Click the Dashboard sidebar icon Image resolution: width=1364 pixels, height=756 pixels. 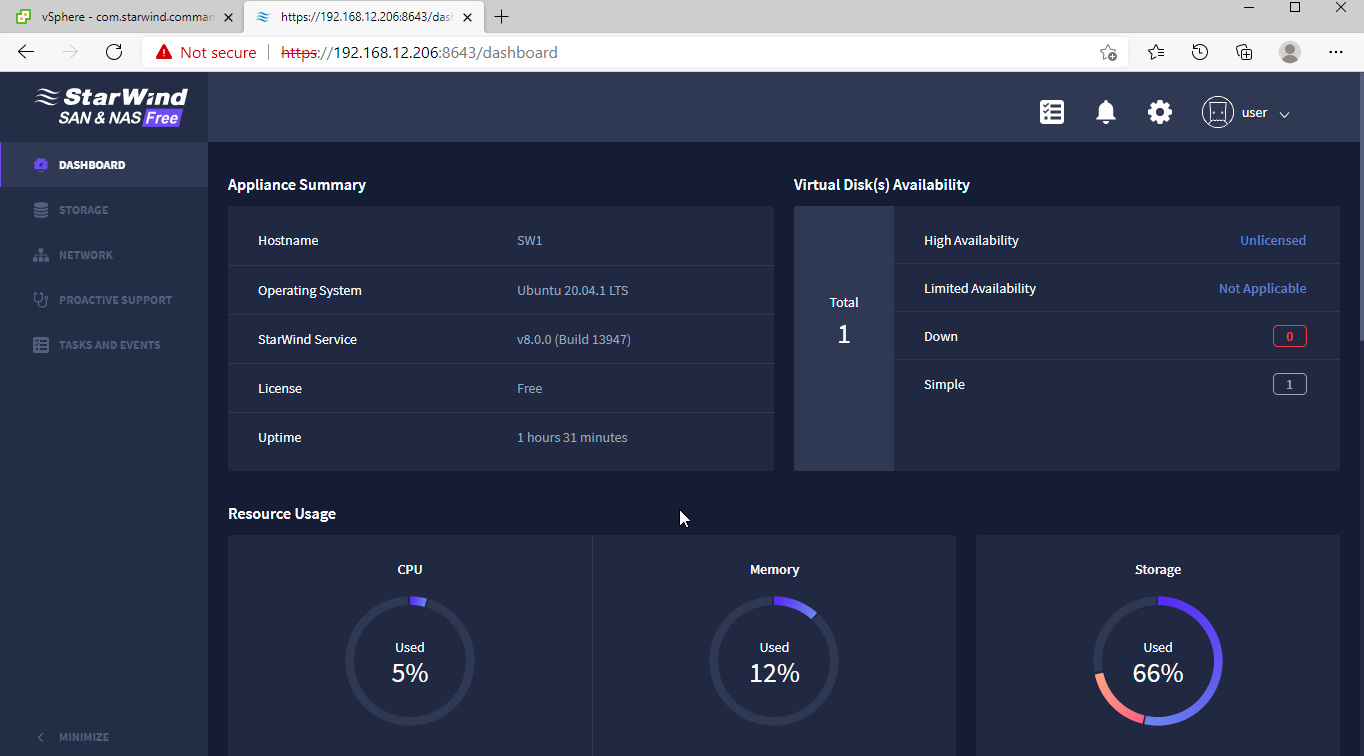[41, 165]
